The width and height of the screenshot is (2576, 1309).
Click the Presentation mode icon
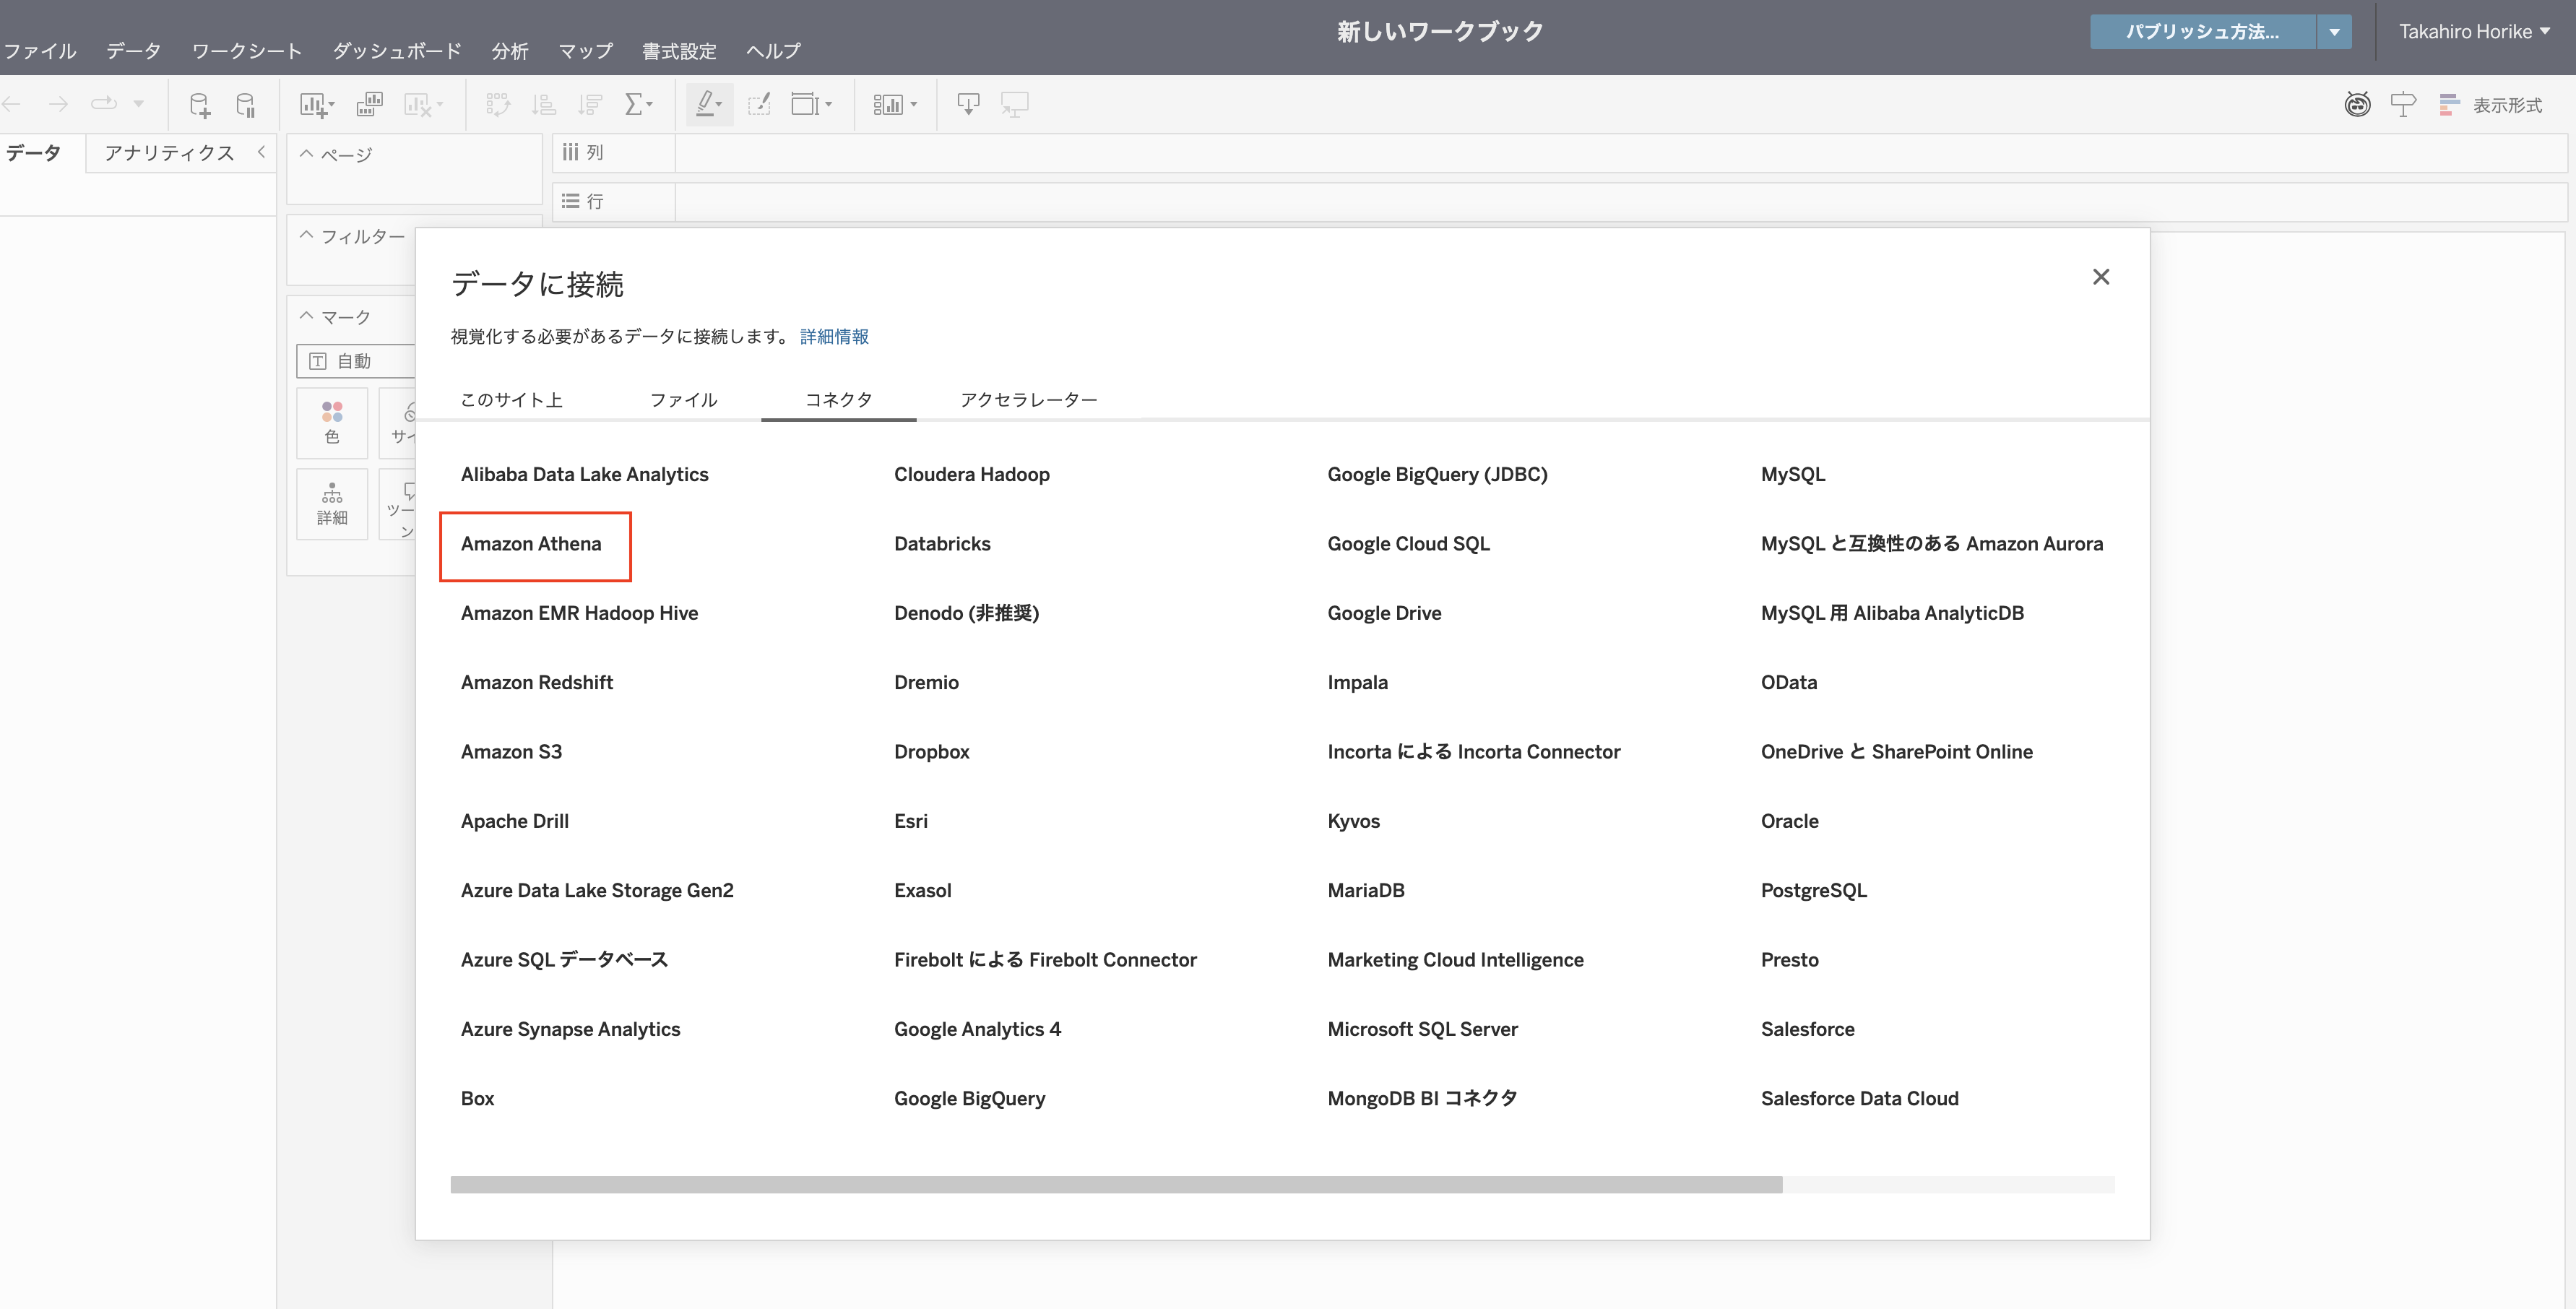pos(1015,104)
